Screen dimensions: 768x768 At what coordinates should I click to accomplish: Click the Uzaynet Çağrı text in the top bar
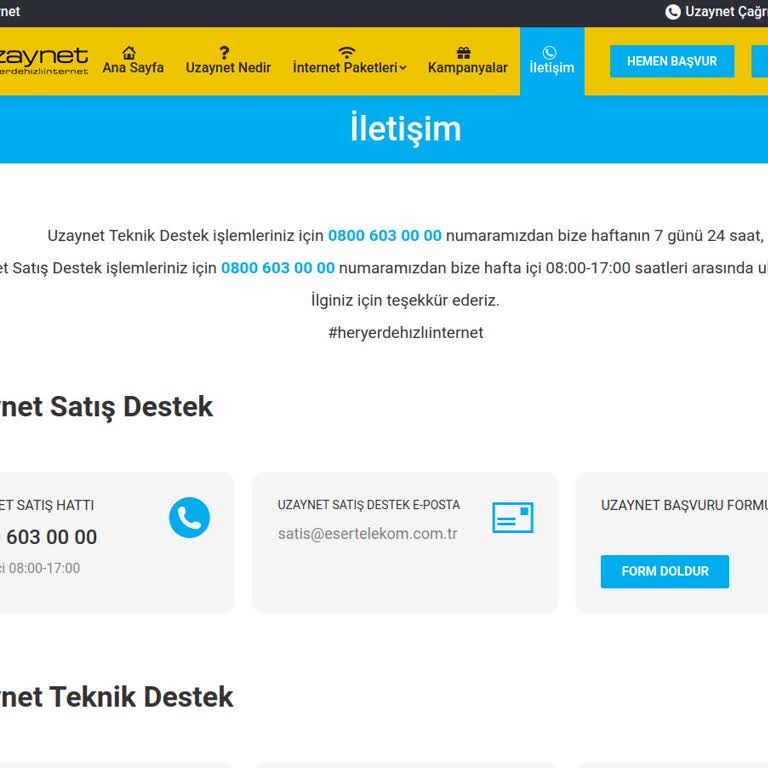coord(726,11)
